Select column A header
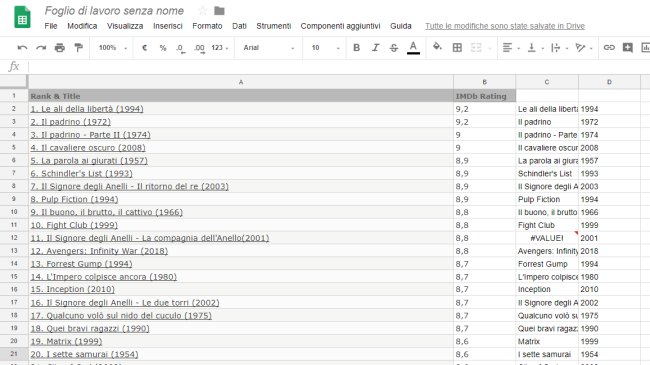The height and width of the screenshot is (365, 650). tap(241, 82)
